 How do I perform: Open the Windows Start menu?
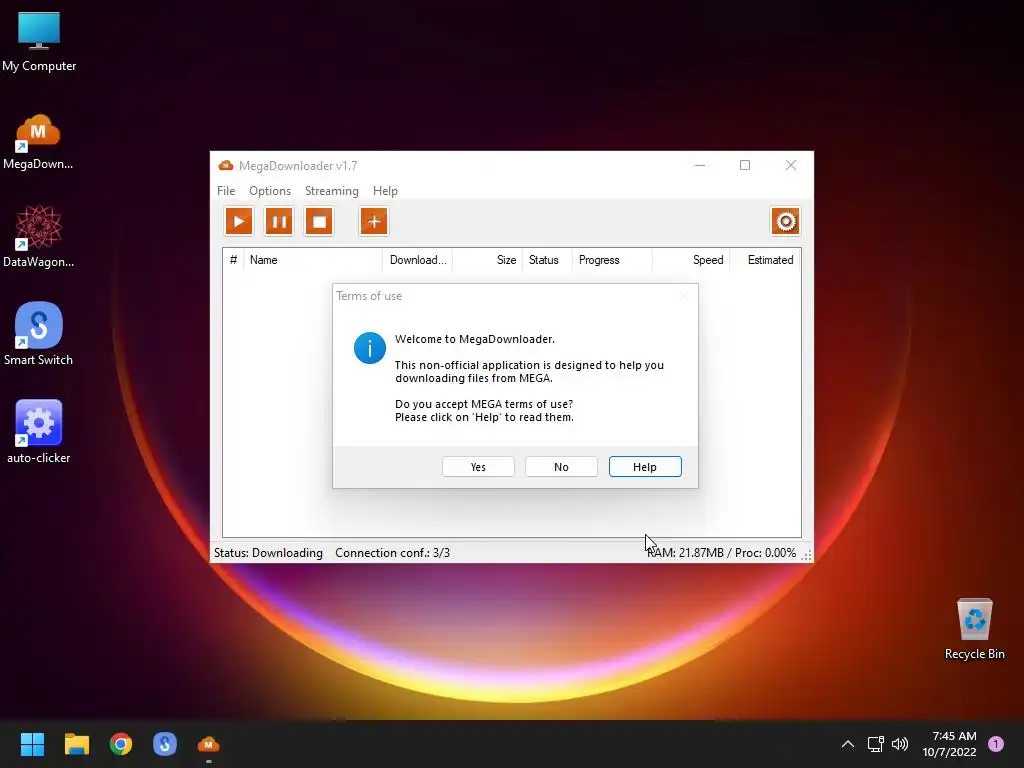tap(32, 744)
